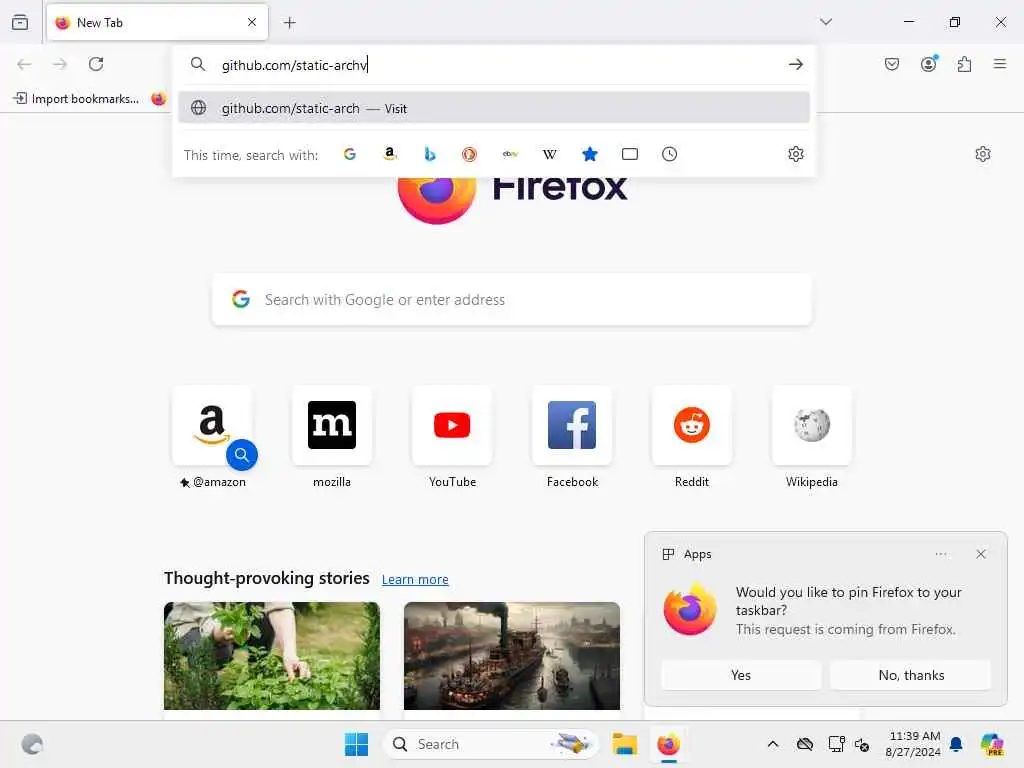
Task: Click No, thanks on pin prompt
Action: (x=911, y=675)
